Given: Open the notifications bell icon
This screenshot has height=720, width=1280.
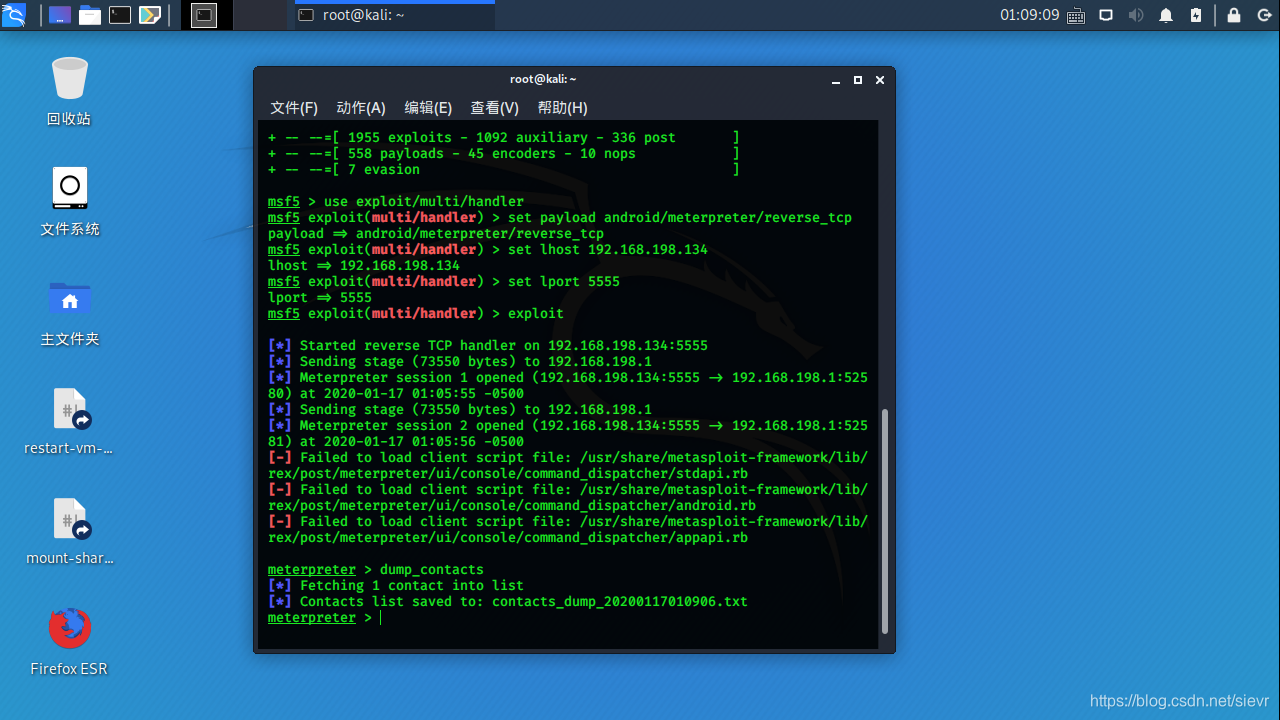Looking at the screenshot, I should [1166, 15].
